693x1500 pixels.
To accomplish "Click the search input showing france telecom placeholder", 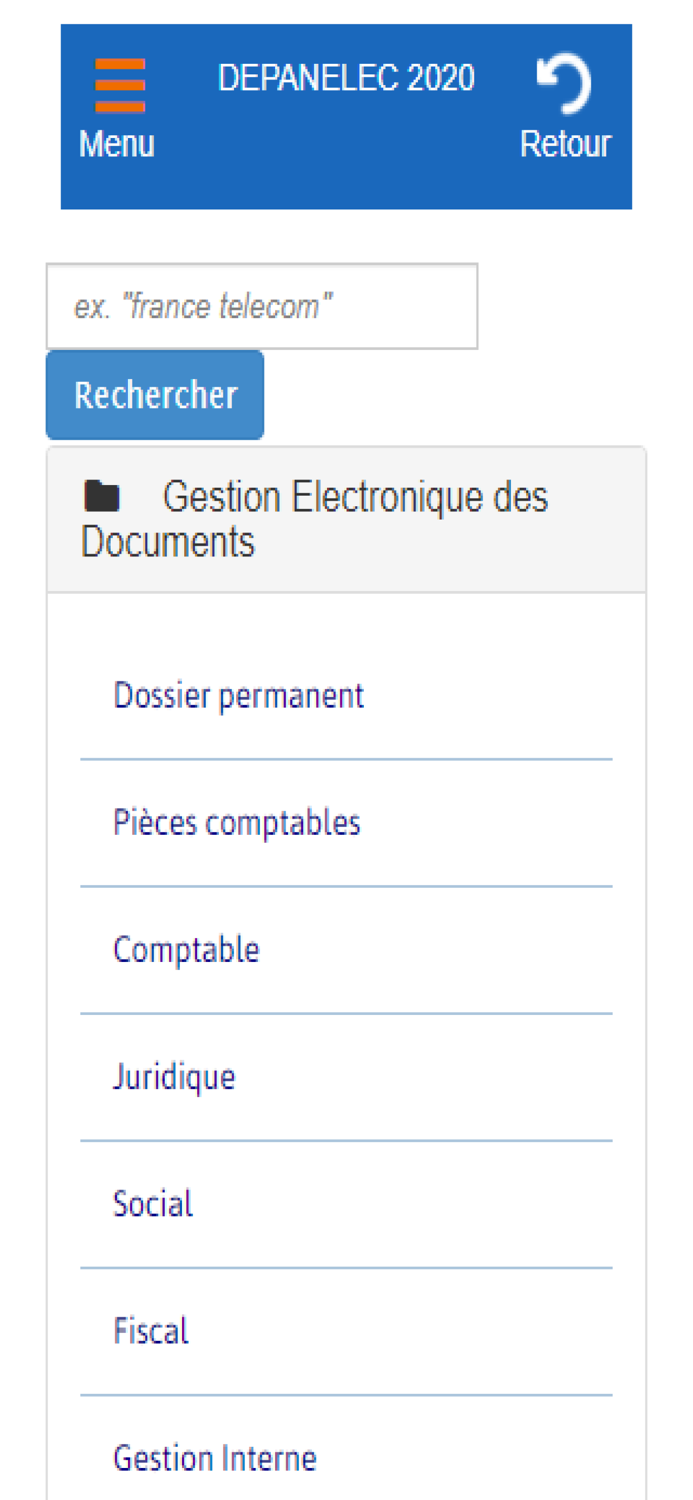I will click(x=262, y=306).
